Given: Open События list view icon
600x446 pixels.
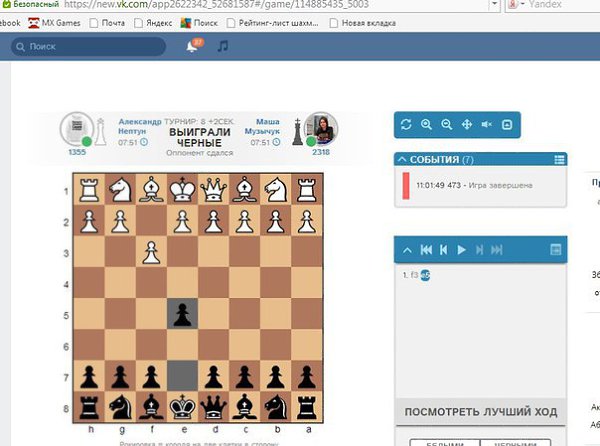Looking at the screenshot, I should coord(558,159).
